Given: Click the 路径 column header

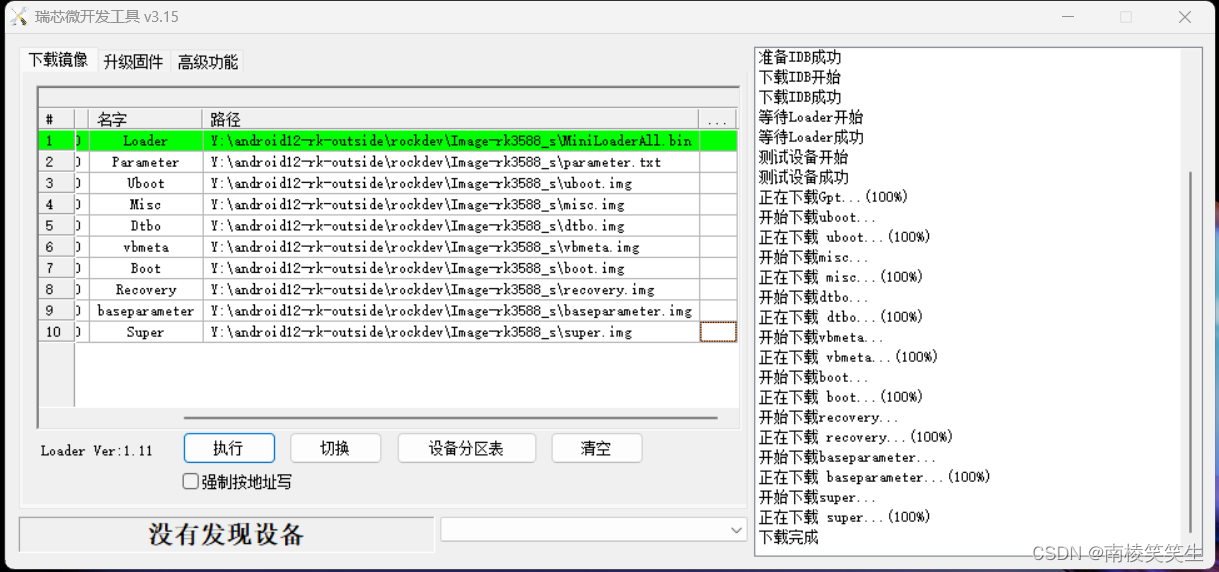Looking at the screenshot, I should 450,119.
